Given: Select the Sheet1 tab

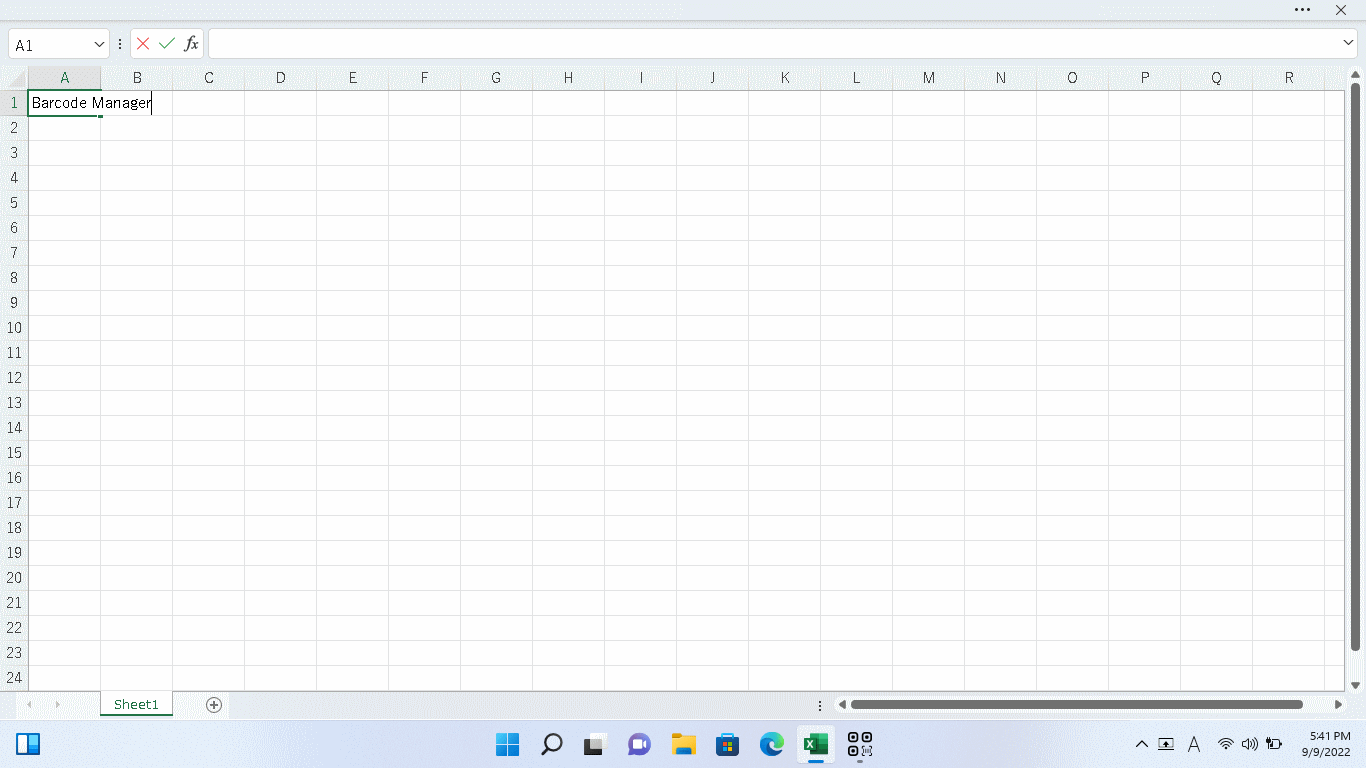Looking at the screenshot, I should coord(136,704).
